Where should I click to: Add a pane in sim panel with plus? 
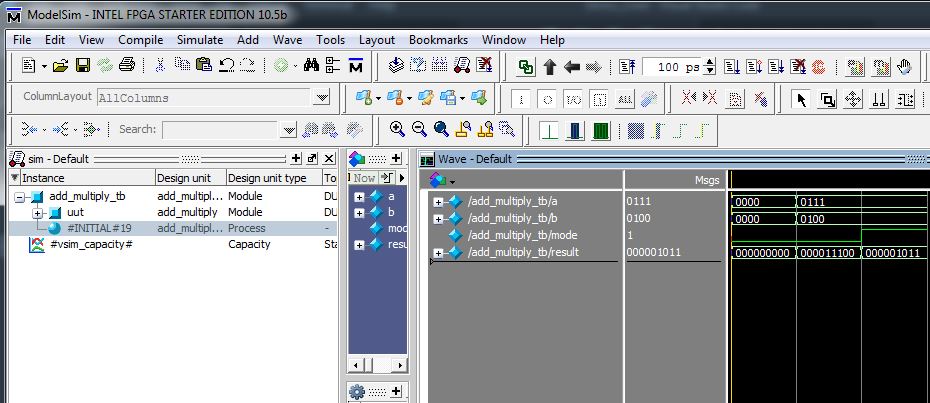click(297, 158)
